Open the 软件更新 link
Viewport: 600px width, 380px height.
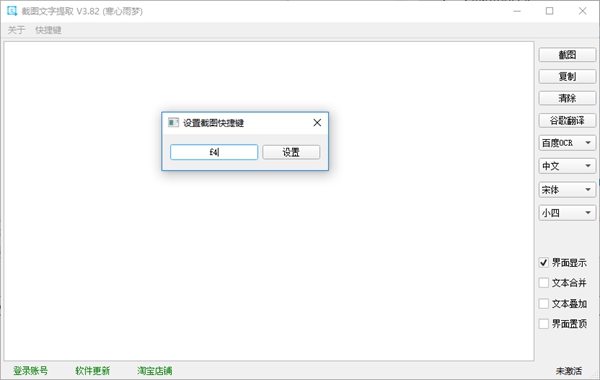pyautogui.click(x=93, y=370)
